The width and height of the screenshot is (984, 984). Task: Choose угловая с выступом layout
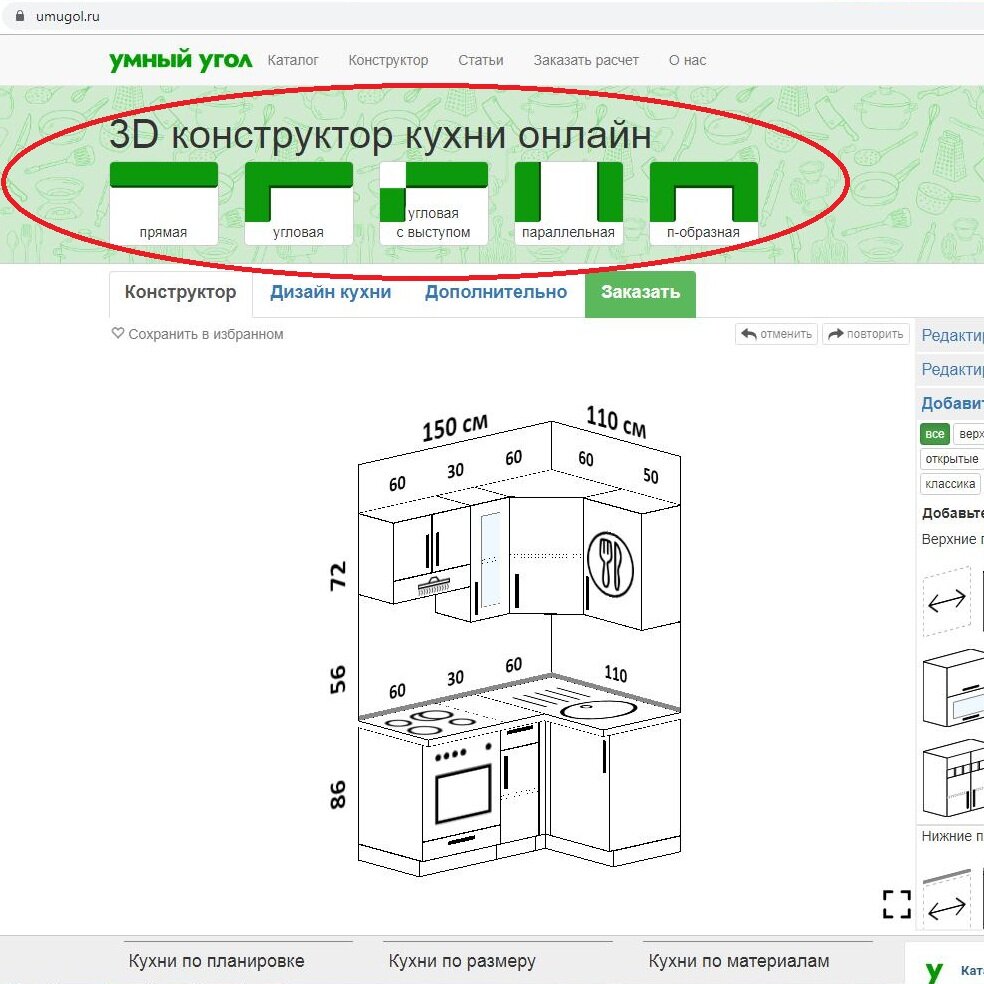tap(434, 203)
